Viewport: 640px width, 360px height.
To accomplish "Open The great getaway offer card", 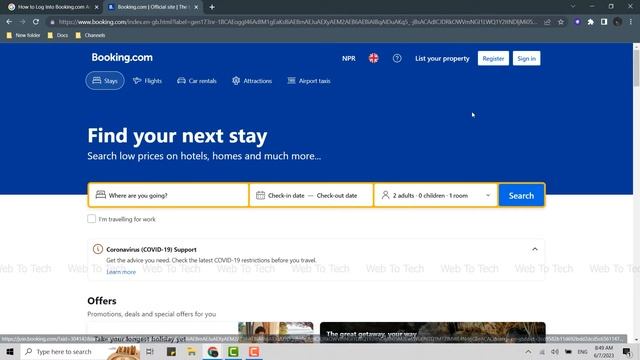I will click(432, 332).
